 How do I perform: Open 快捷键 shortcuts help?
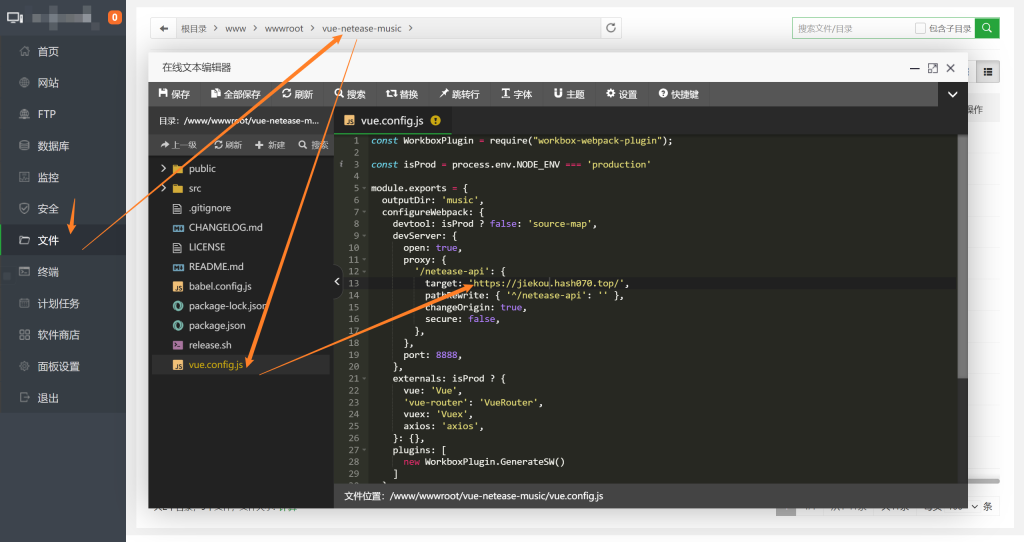point(679,94)
